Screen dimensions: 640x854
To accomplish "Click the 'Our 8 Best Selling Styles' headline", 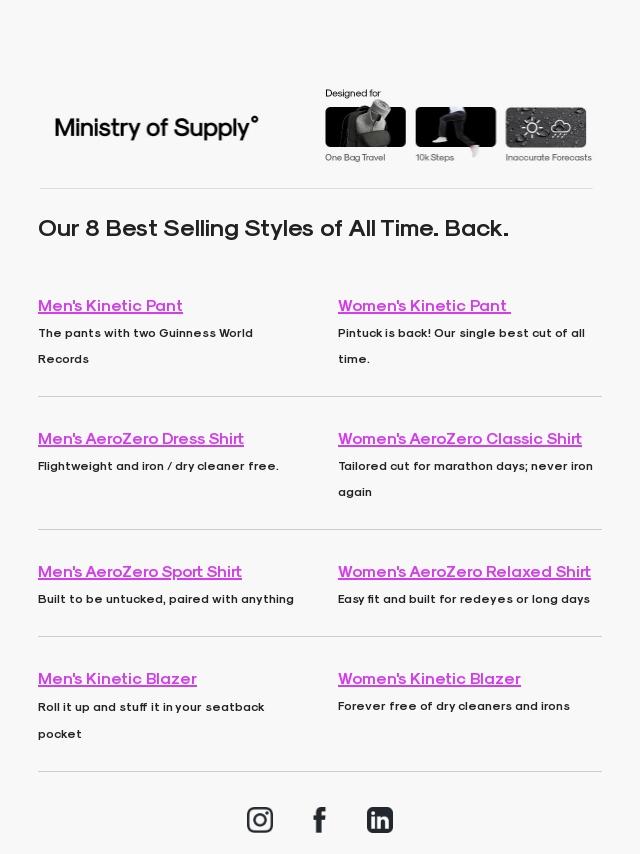I will 273,228.
